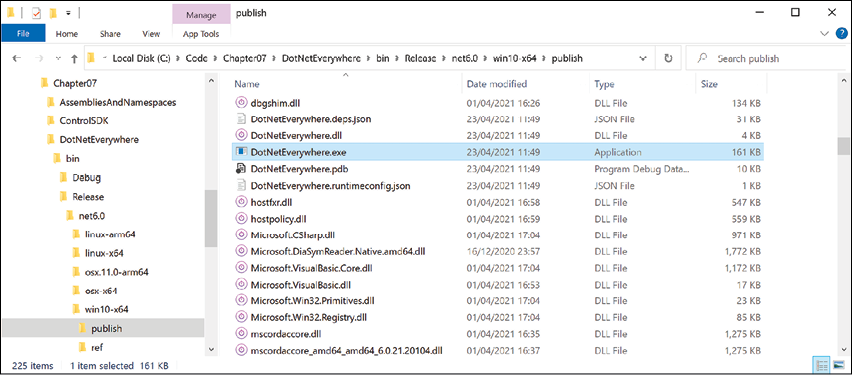
Task: Navigate to Local Disk (C:) in address bar
Action: [x=141, y=58]
